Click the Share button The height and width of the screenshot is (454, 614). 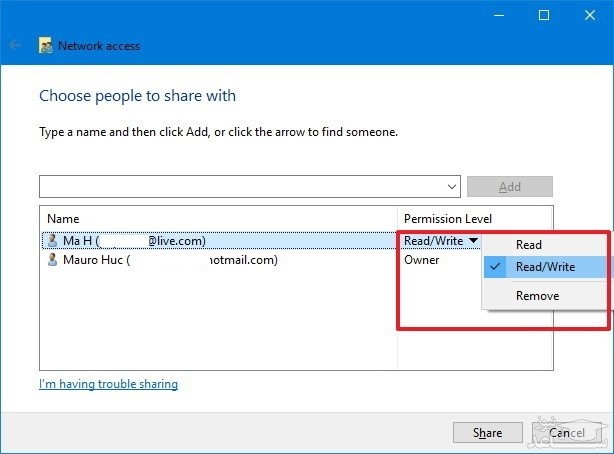point(487,433)
